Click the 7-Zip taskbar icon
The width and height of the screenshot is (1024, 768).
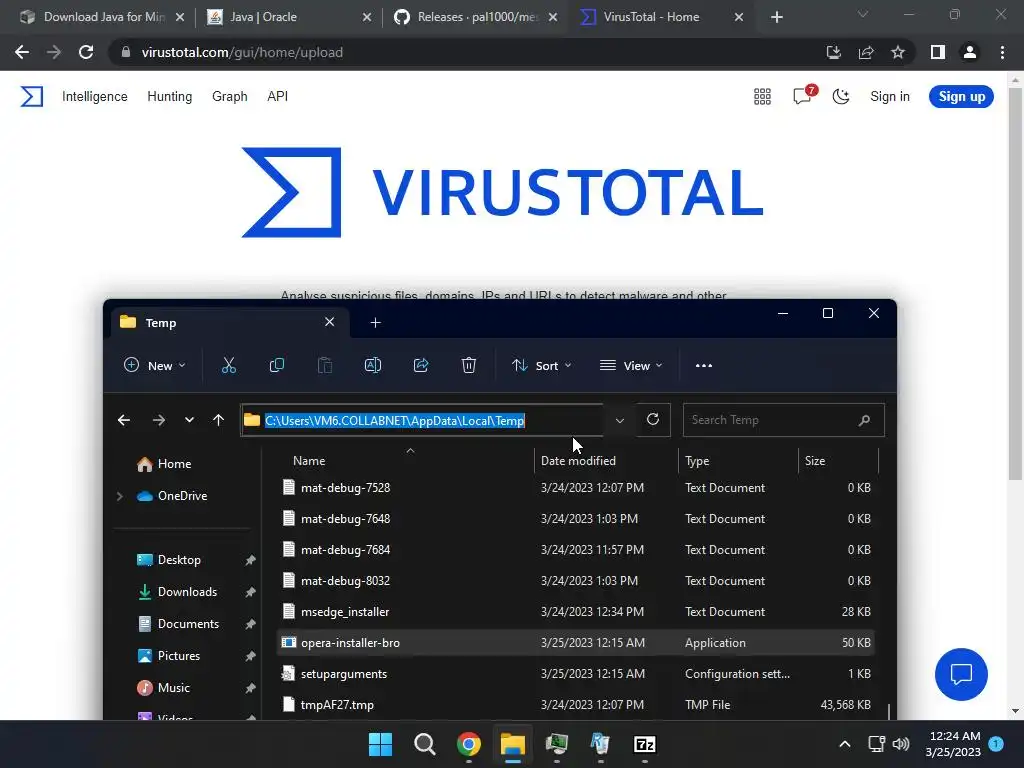(645, 744)
